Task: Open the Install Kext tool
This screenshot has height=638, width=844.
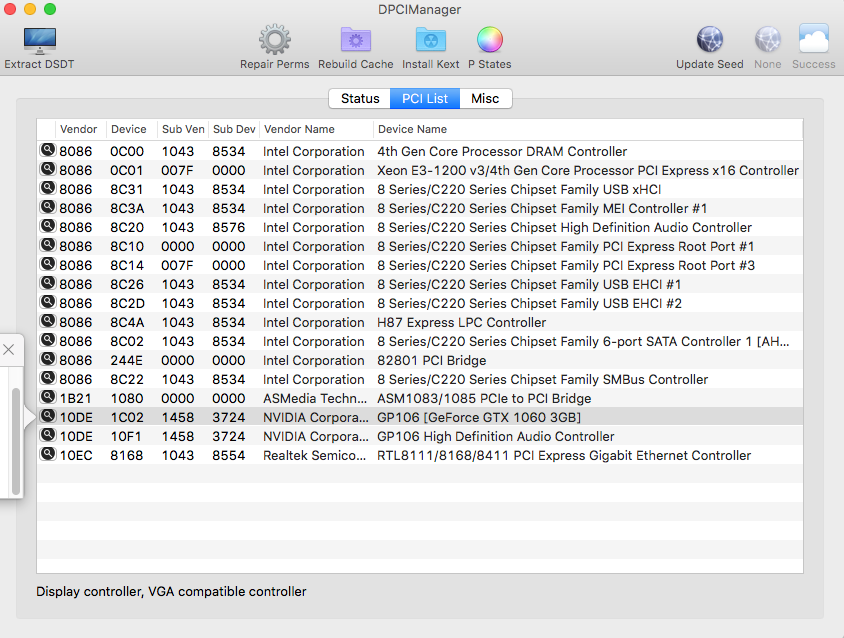Action: 431,40
